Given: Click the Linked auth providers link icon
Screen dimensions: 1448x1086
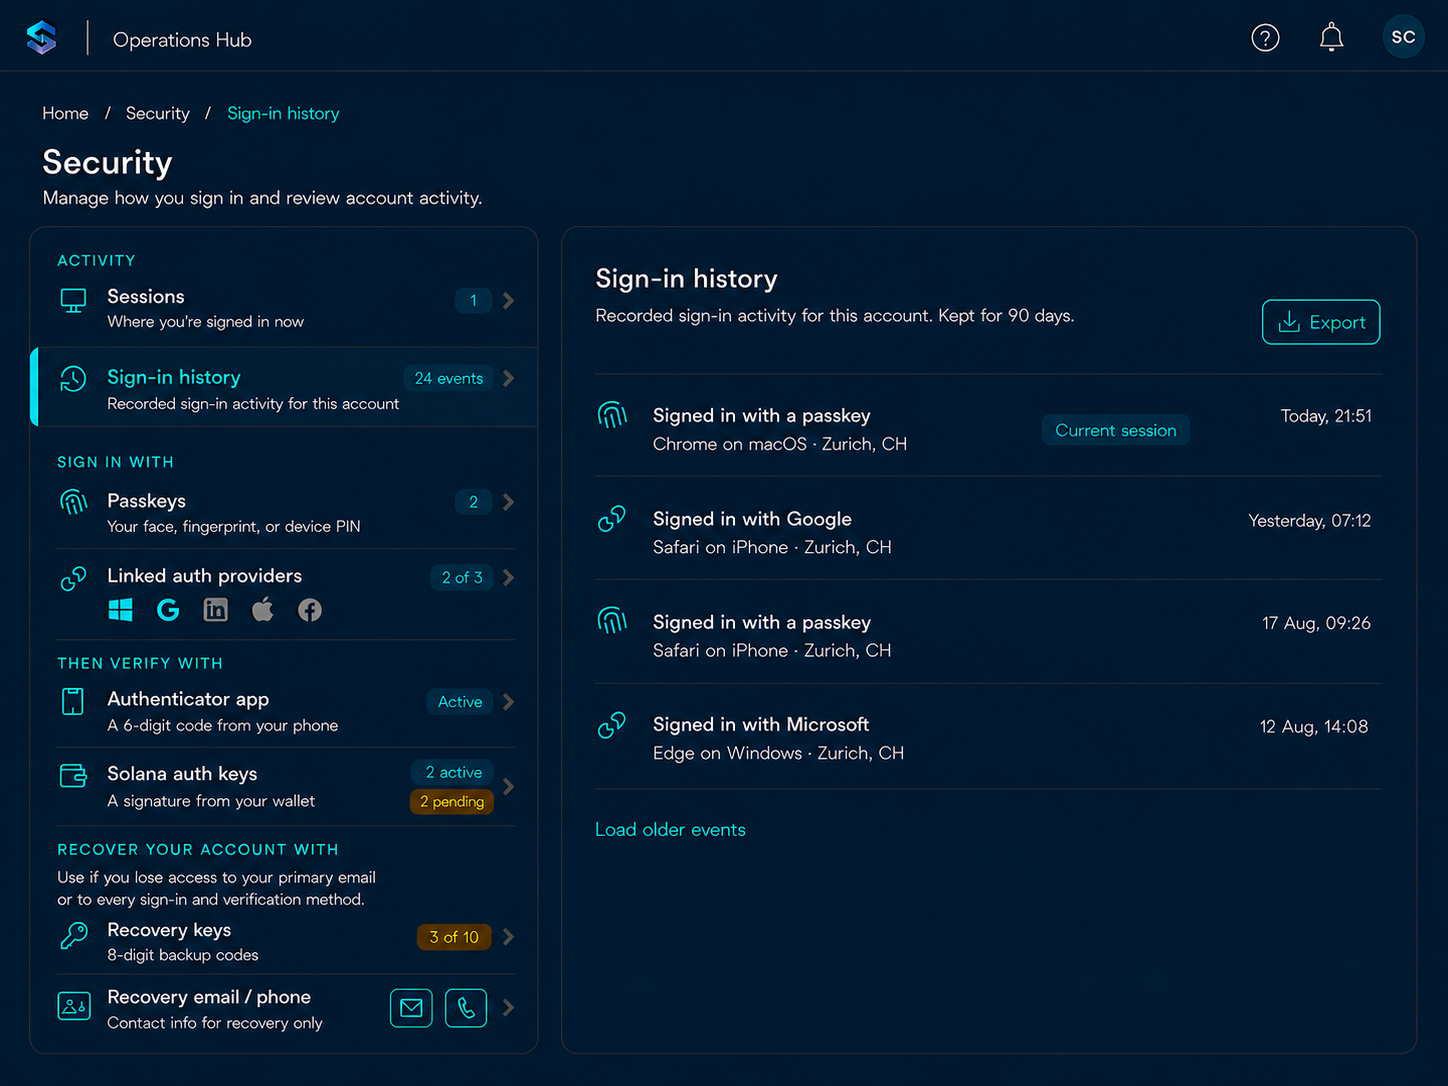Looking at the screenshot, I should 73,578.
